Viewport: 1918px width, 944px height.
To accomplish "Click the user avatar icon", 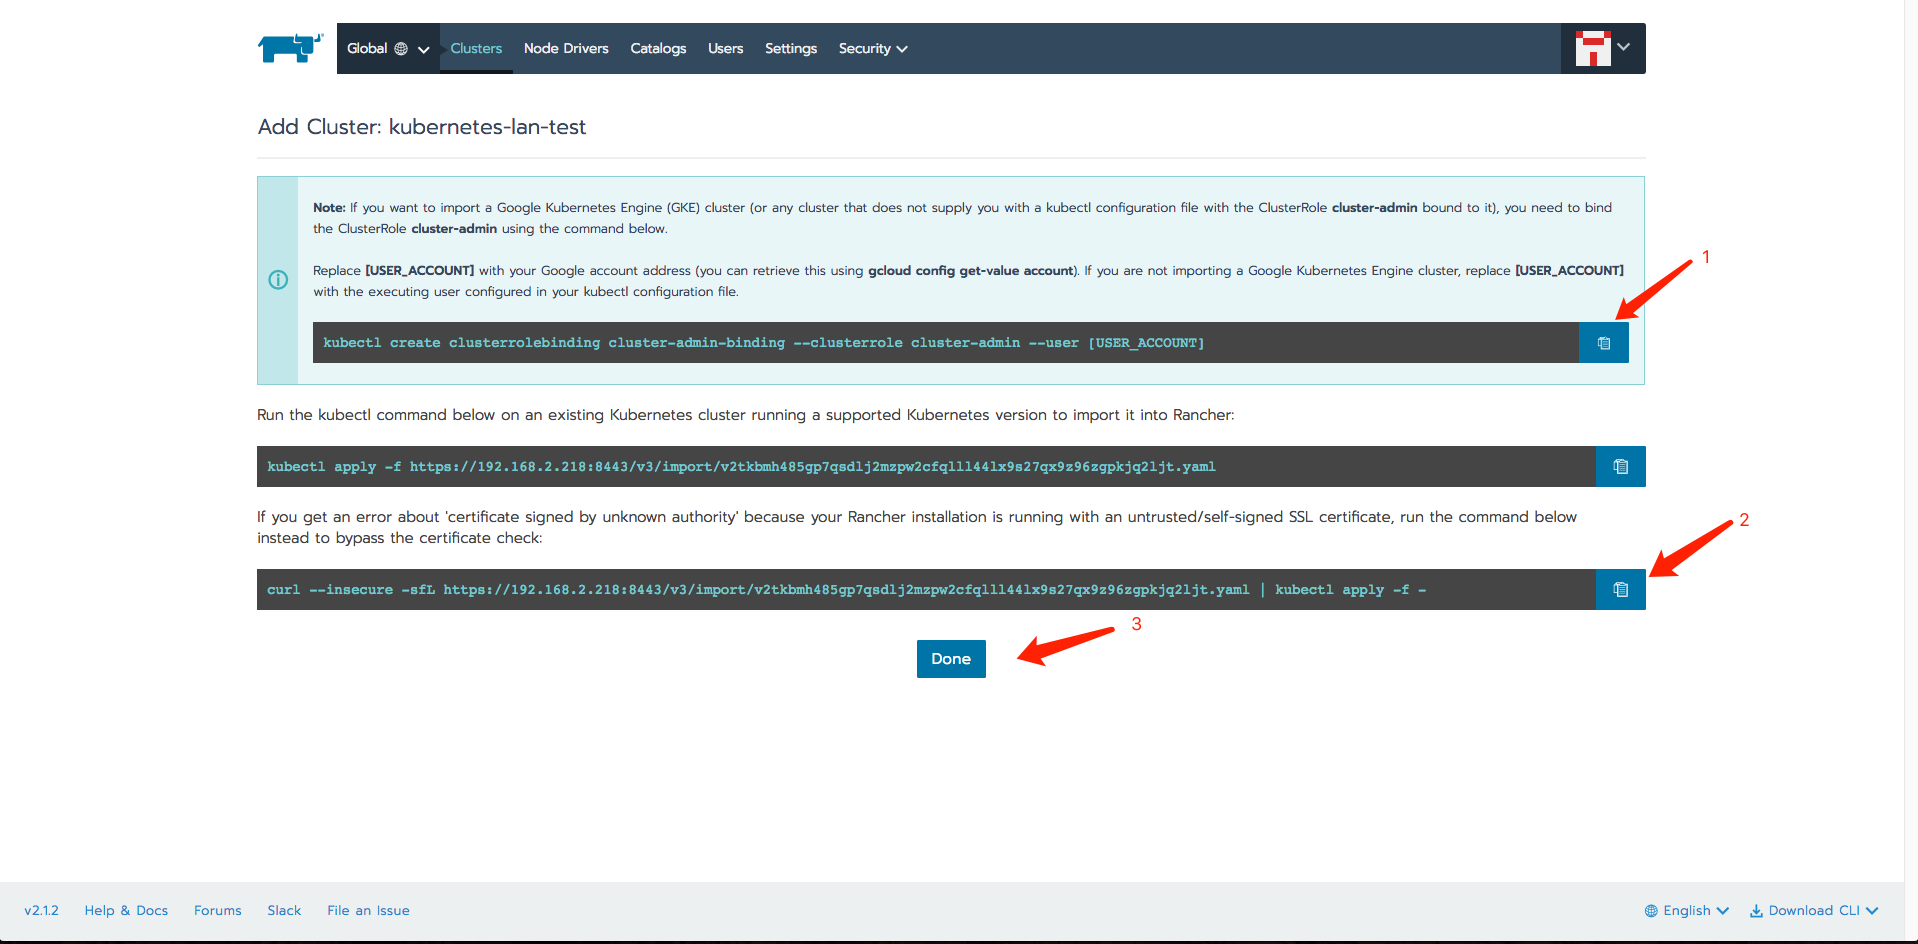I will [x=1593, y=48].
